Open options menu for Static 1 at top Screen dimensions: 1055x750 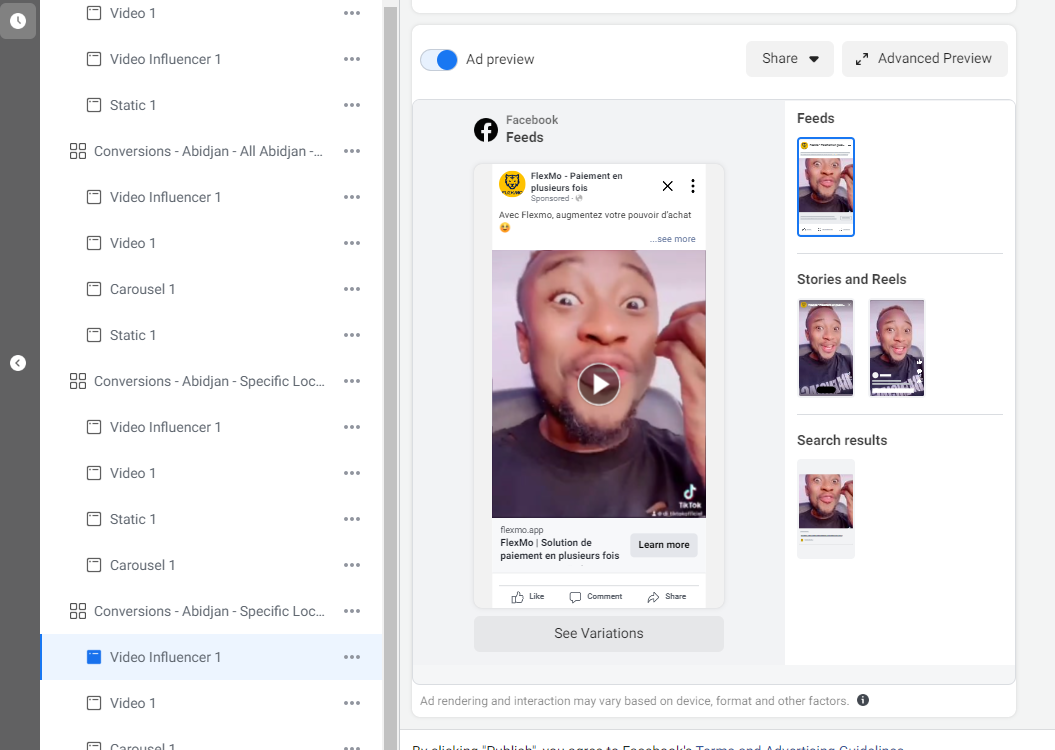[x=352, y=105]
